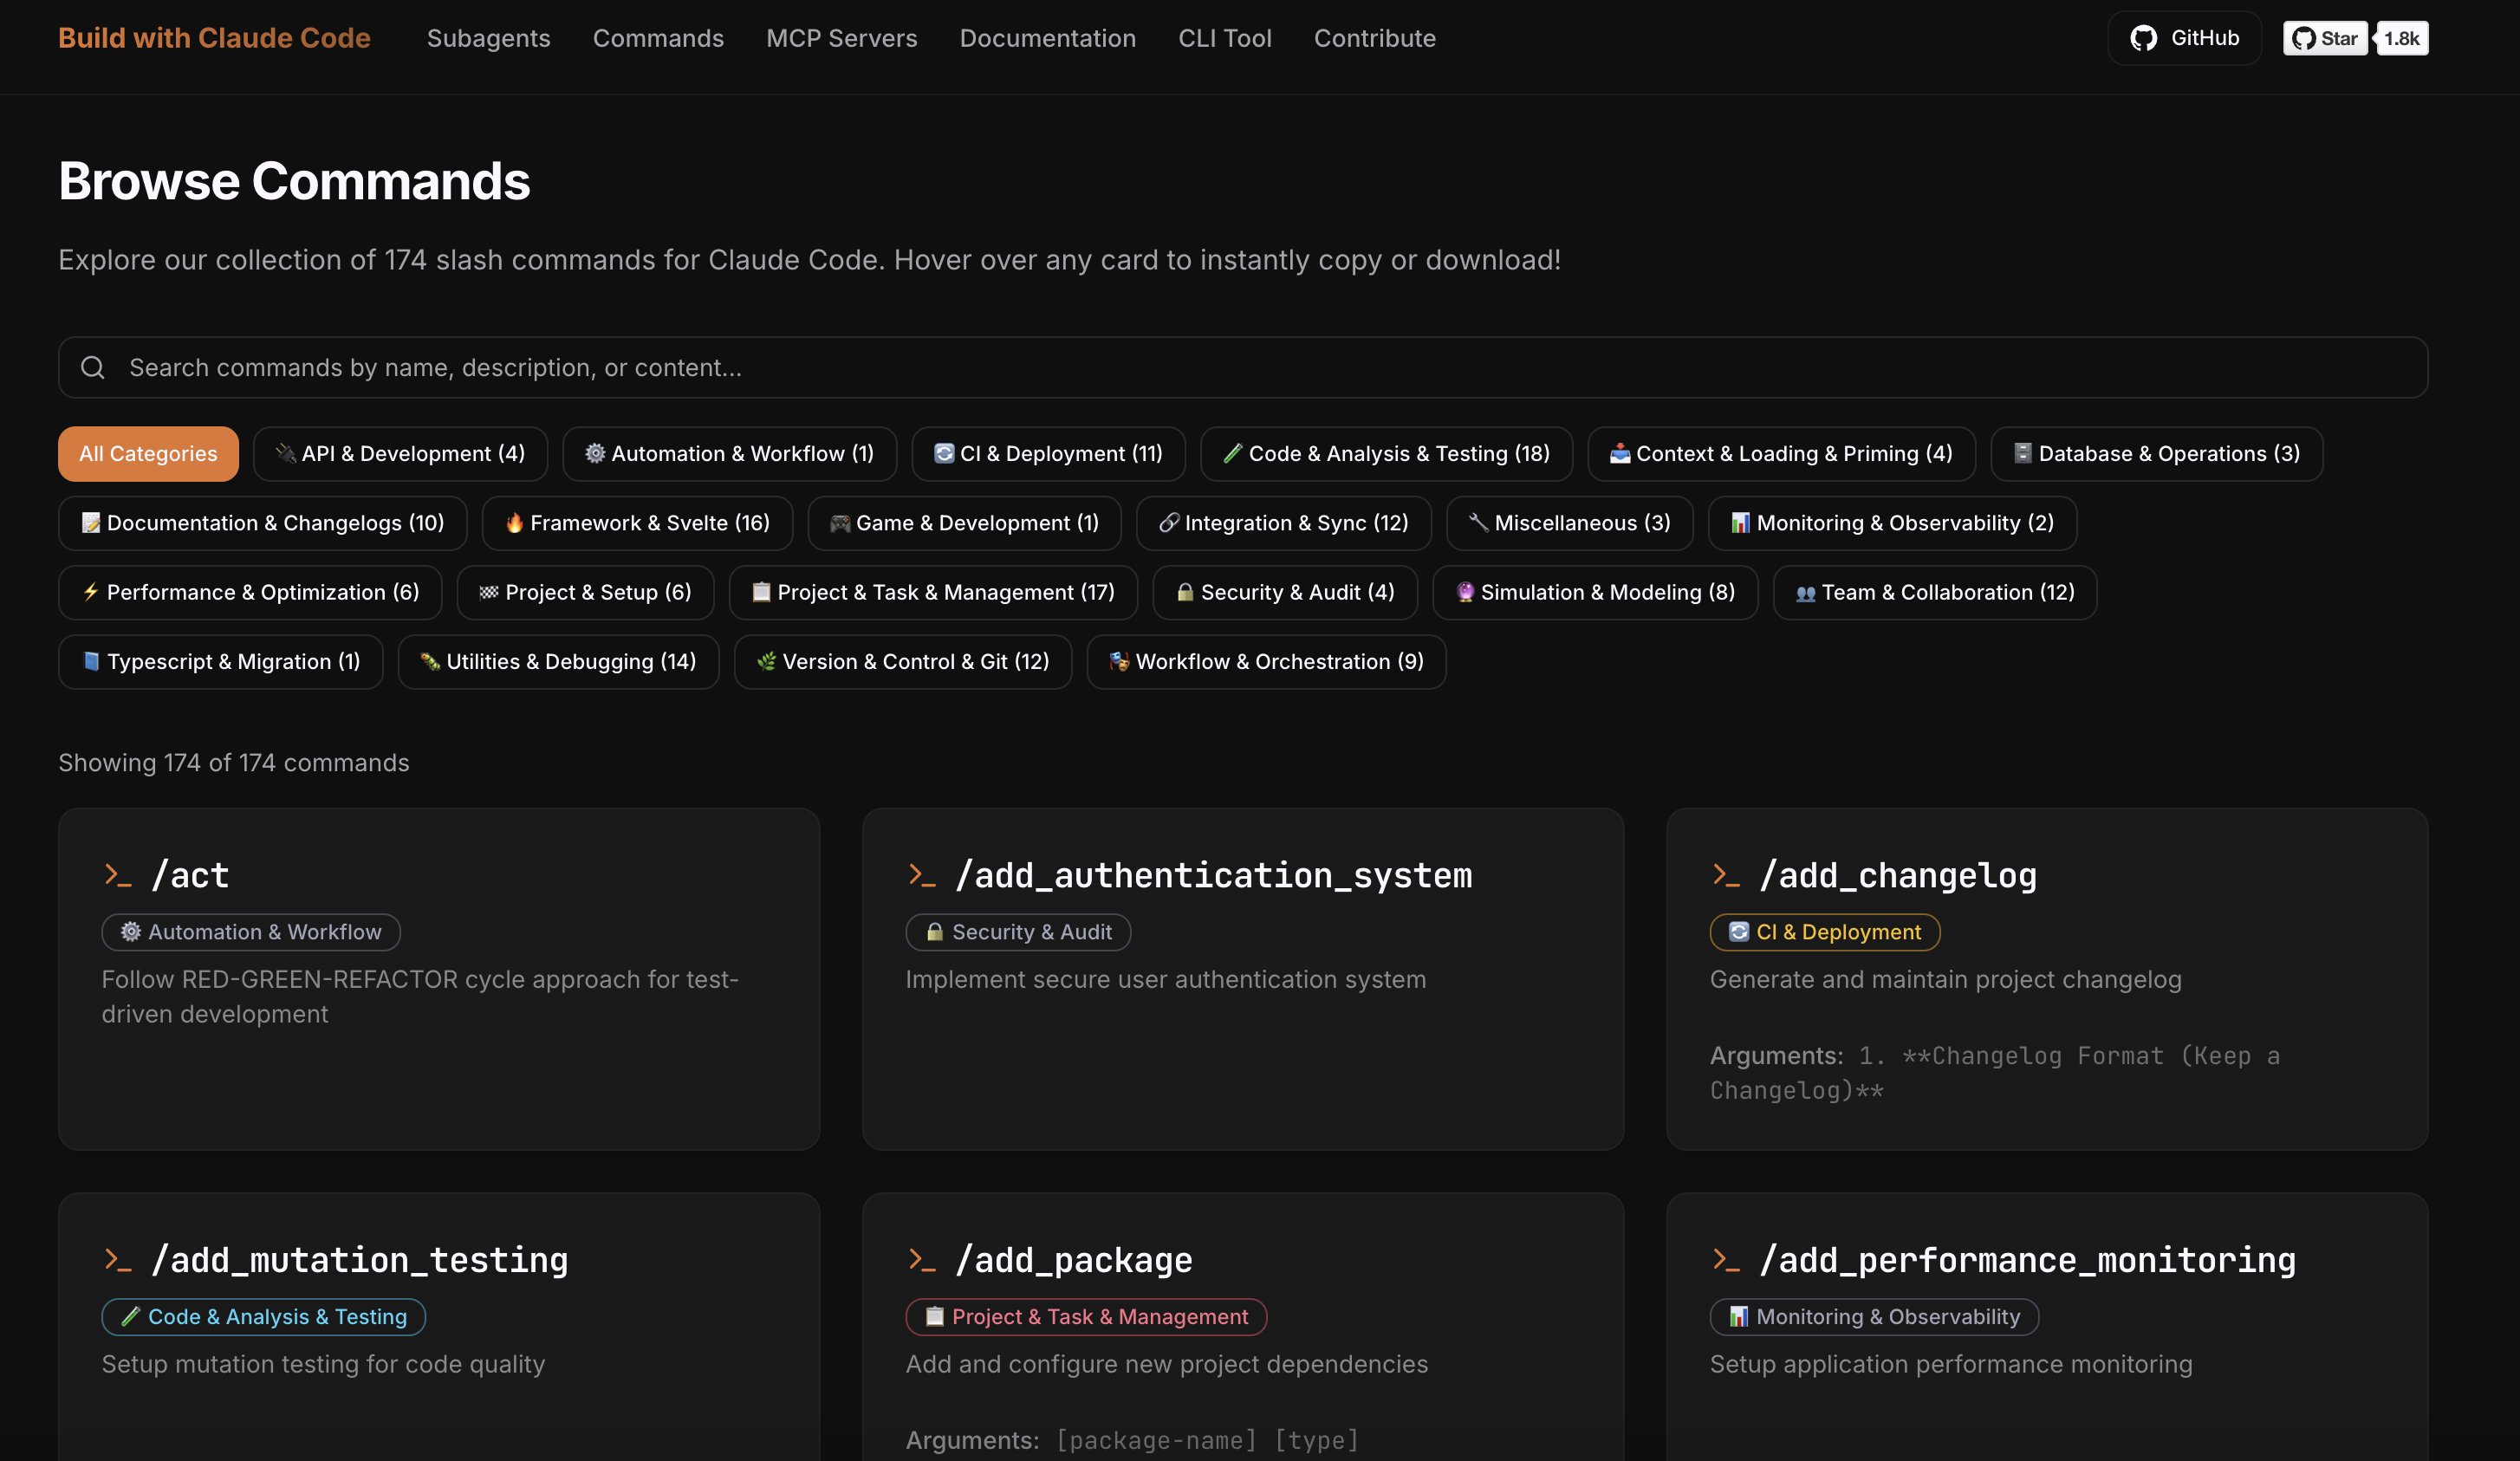Go to the MCP Servers page
Screen dimensions: 2520x1461
(x=841, y=38)
